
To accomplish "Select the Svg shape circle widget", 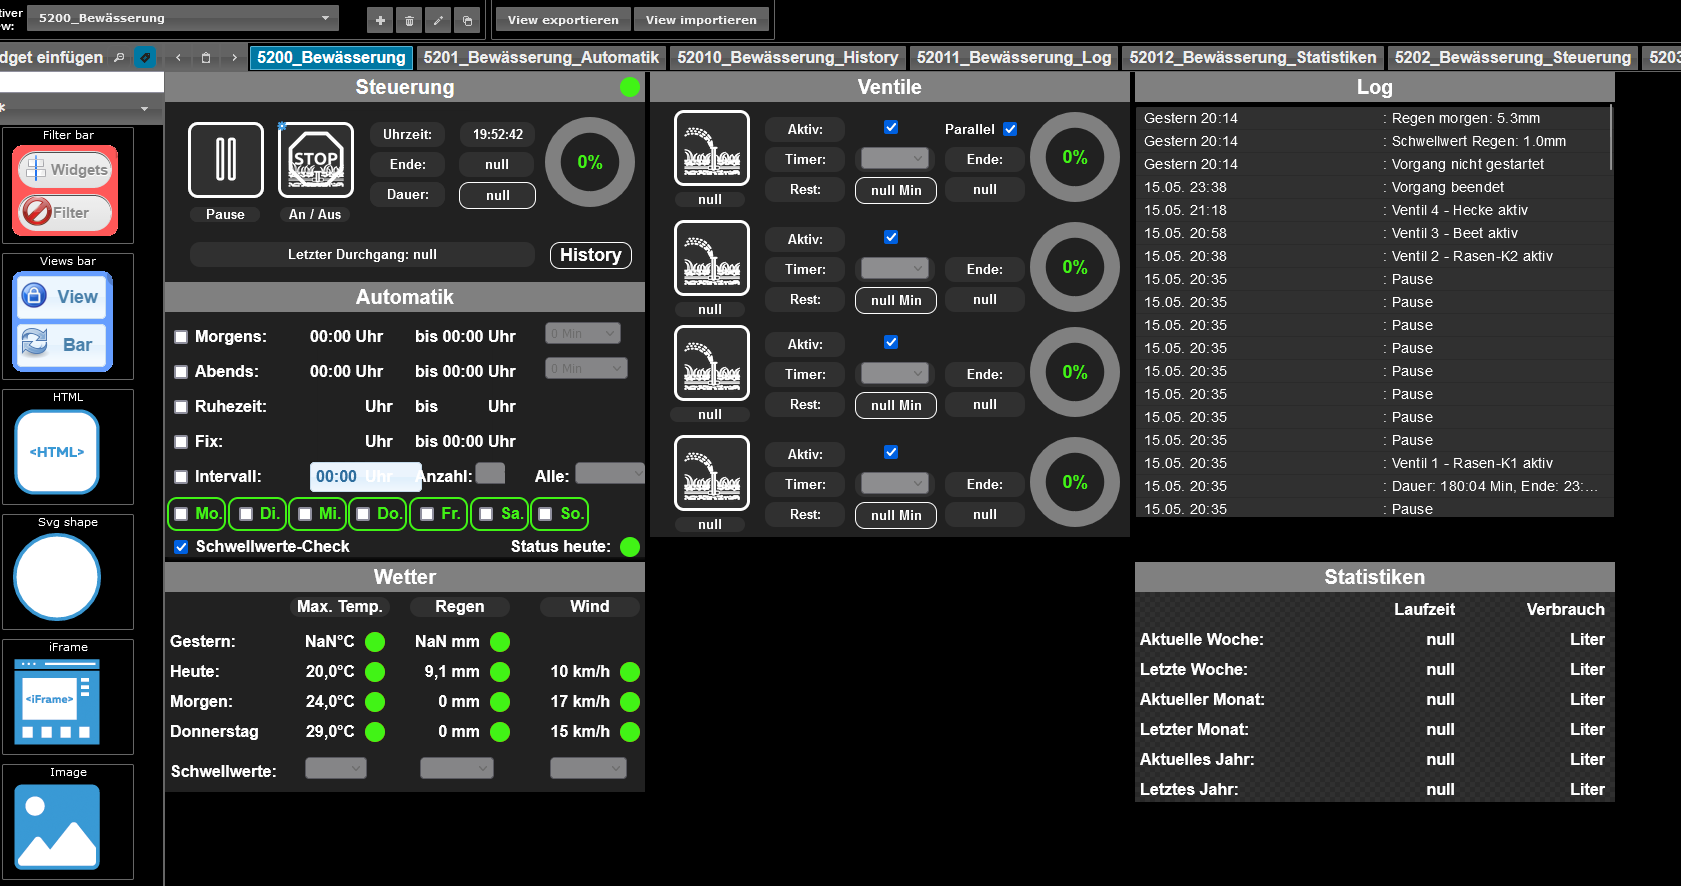I will (57, 577).
